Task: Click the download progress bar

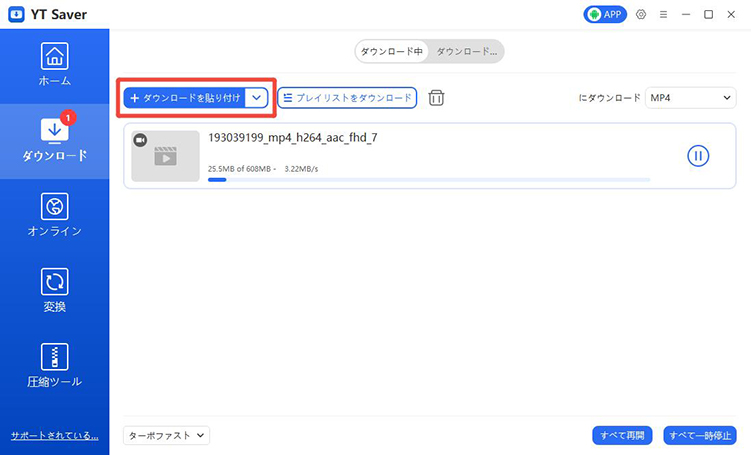Action: pyautogui.click(x=429, y=180)
